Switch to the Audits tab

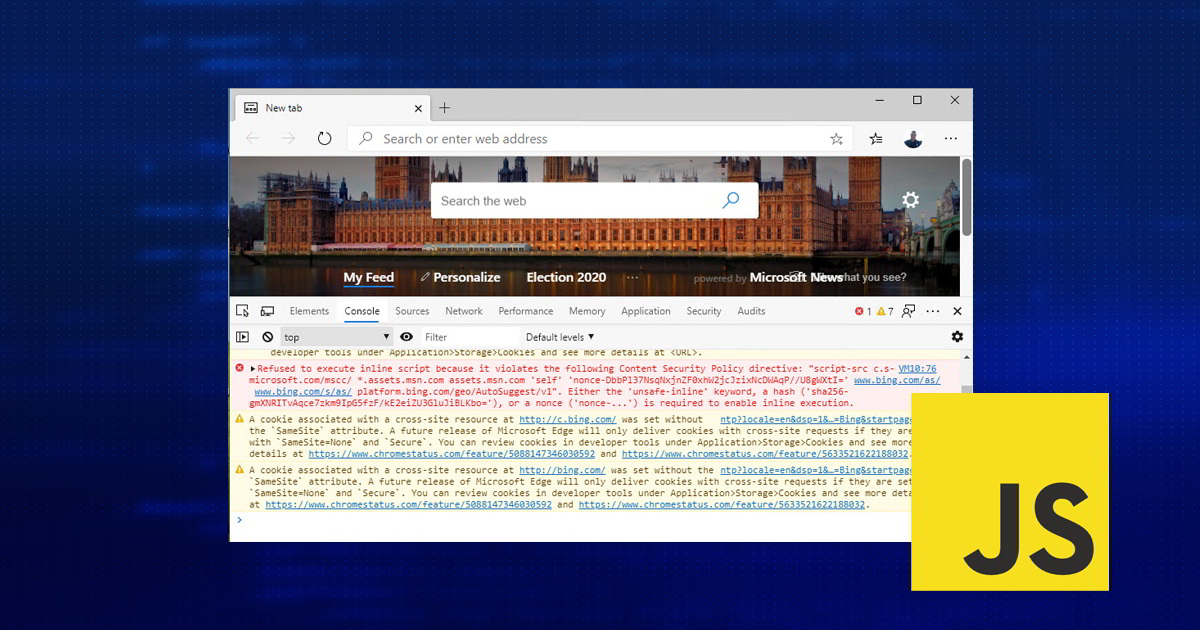(x=751, y=311)
